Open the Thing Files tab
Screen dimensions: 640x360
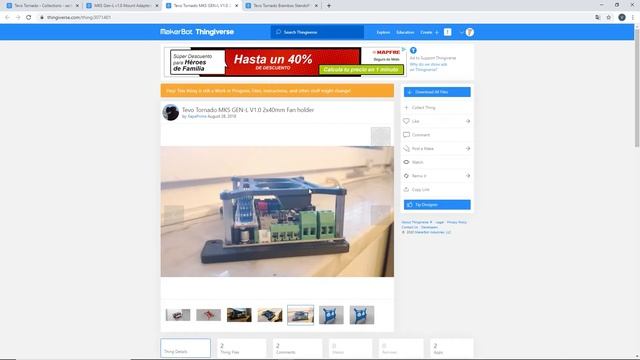pyautogui.click(x=241, y=348)
